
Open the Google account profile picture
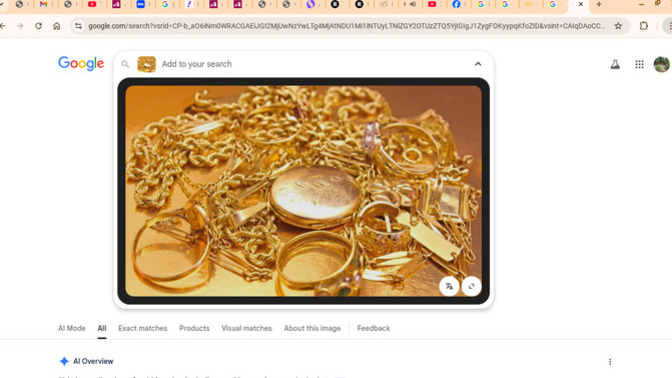(662, 64)
